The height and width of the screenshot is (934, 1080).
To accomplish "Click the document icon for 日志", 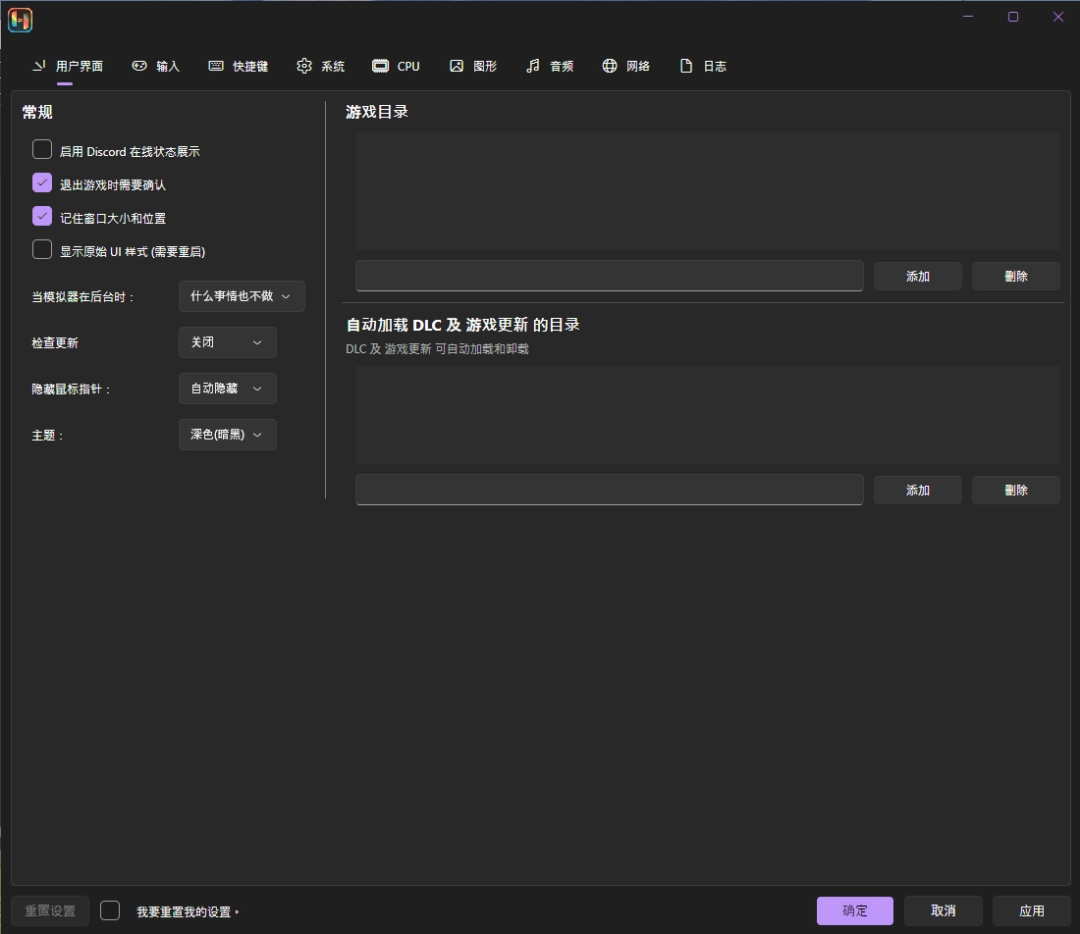I will (686, 66).
